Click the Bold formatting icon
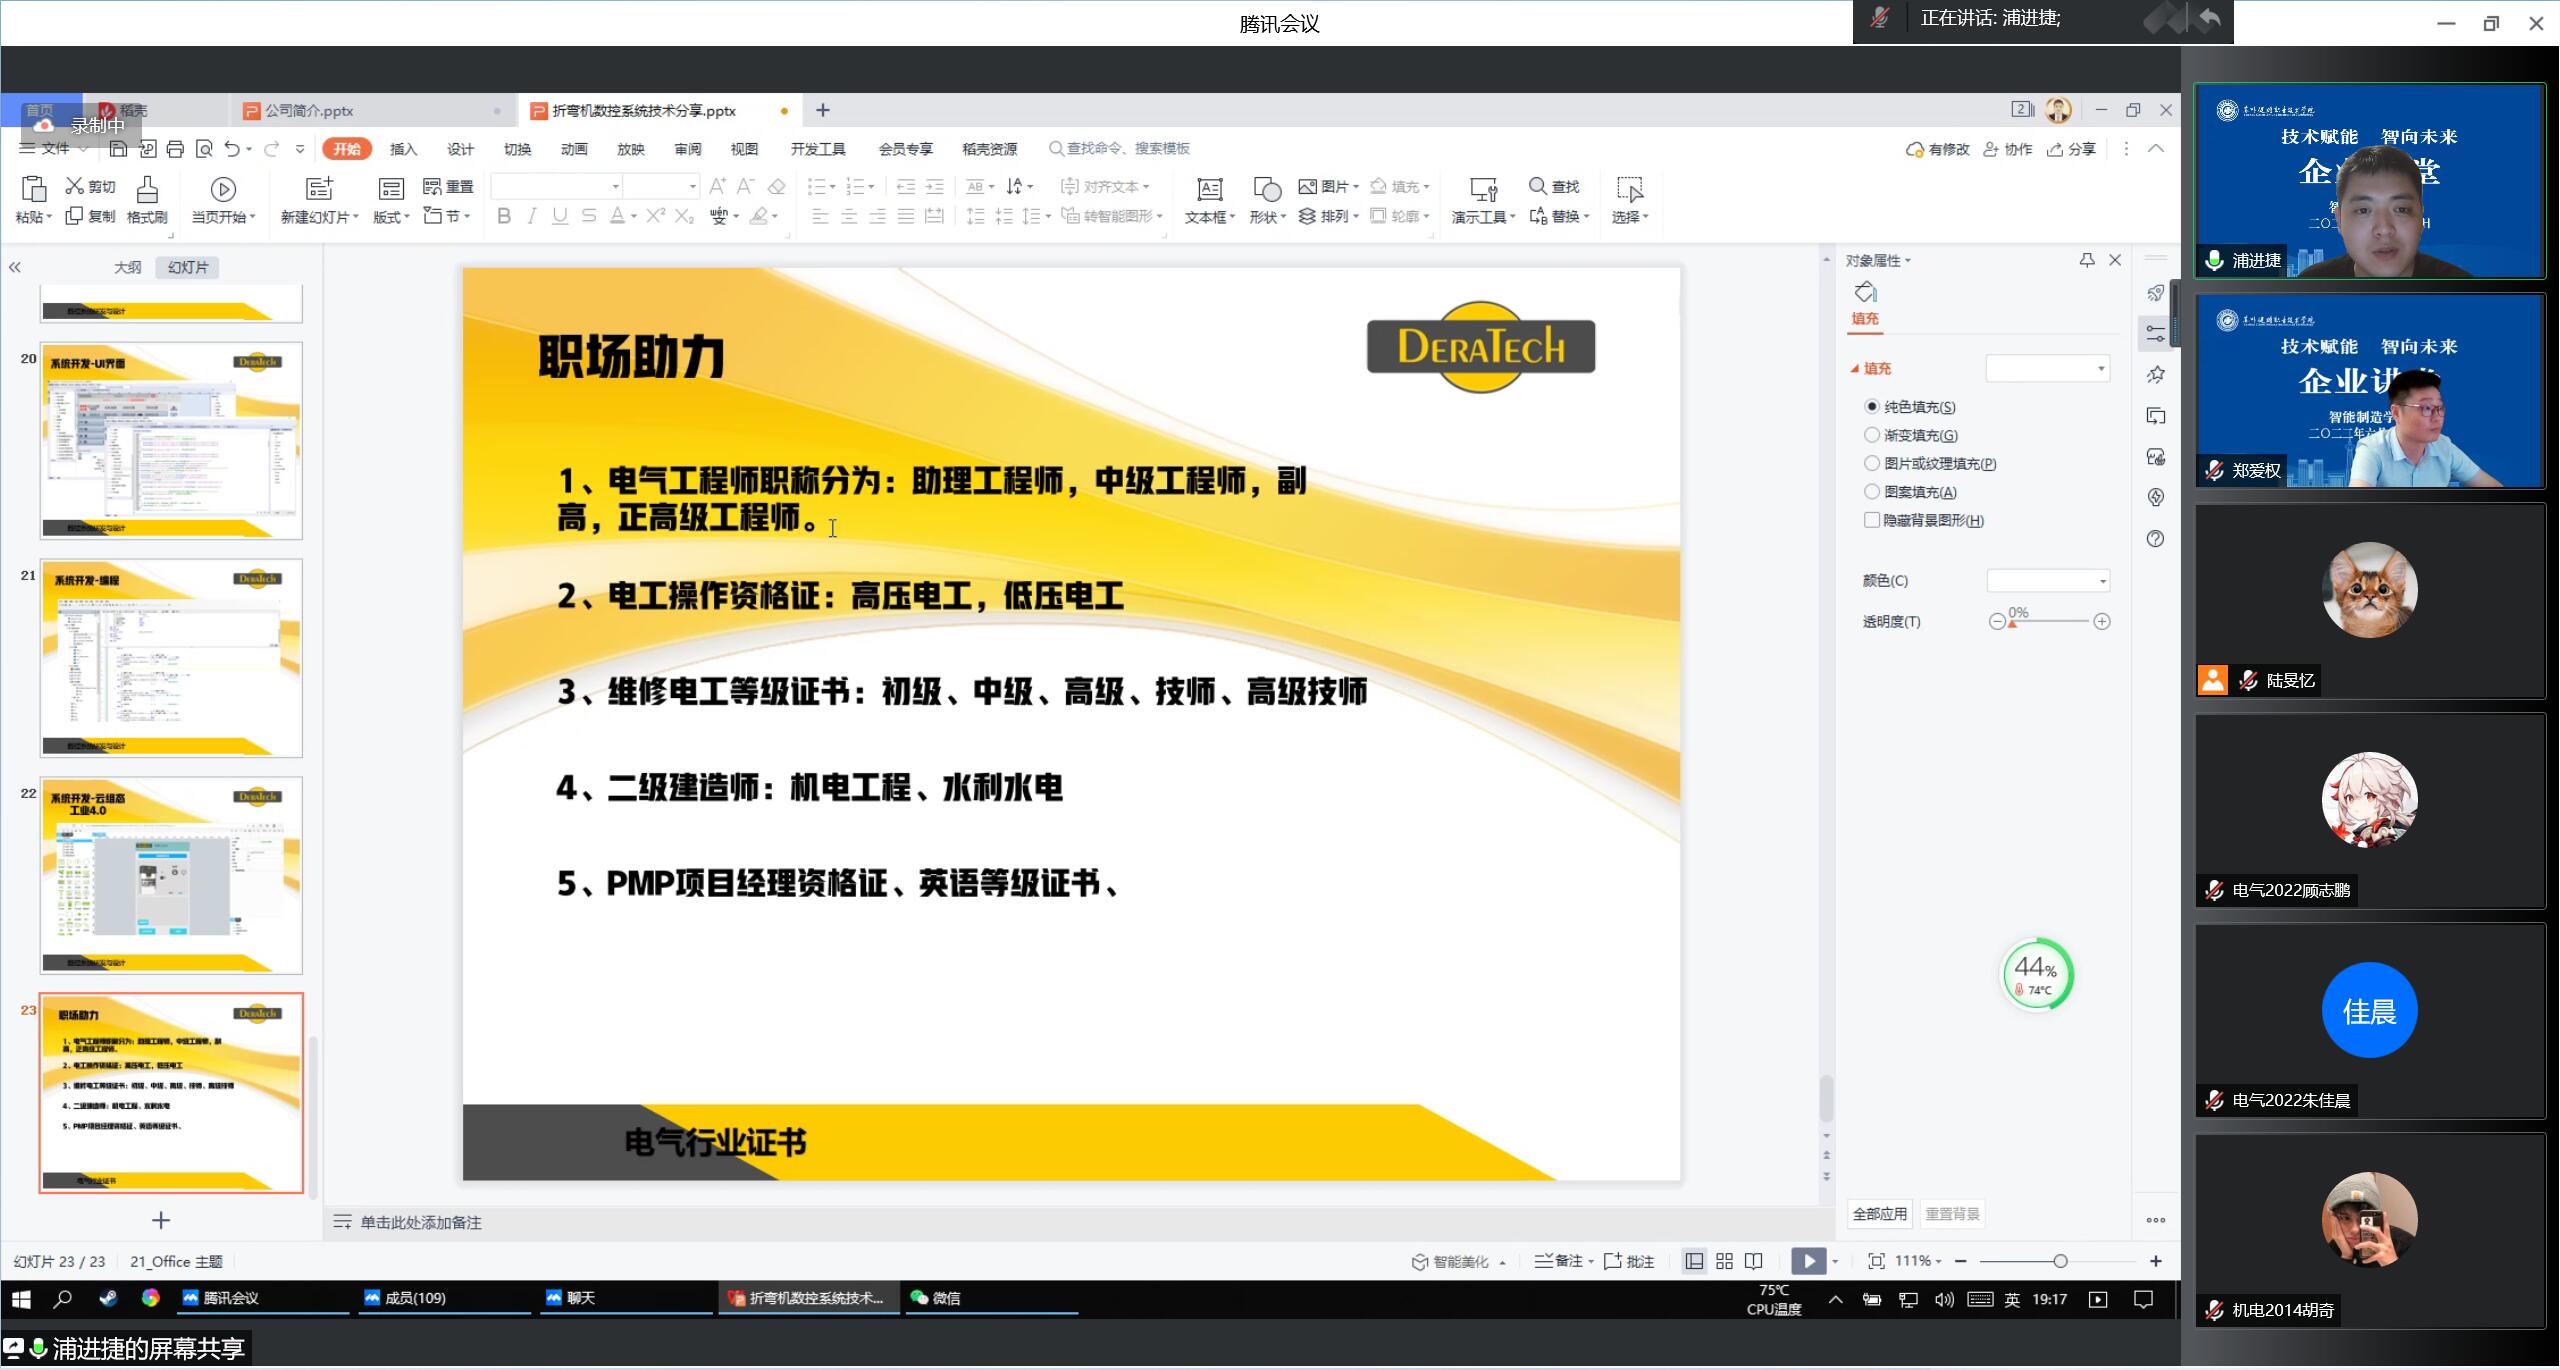2560x1370 pixels. tap(504, 216)
